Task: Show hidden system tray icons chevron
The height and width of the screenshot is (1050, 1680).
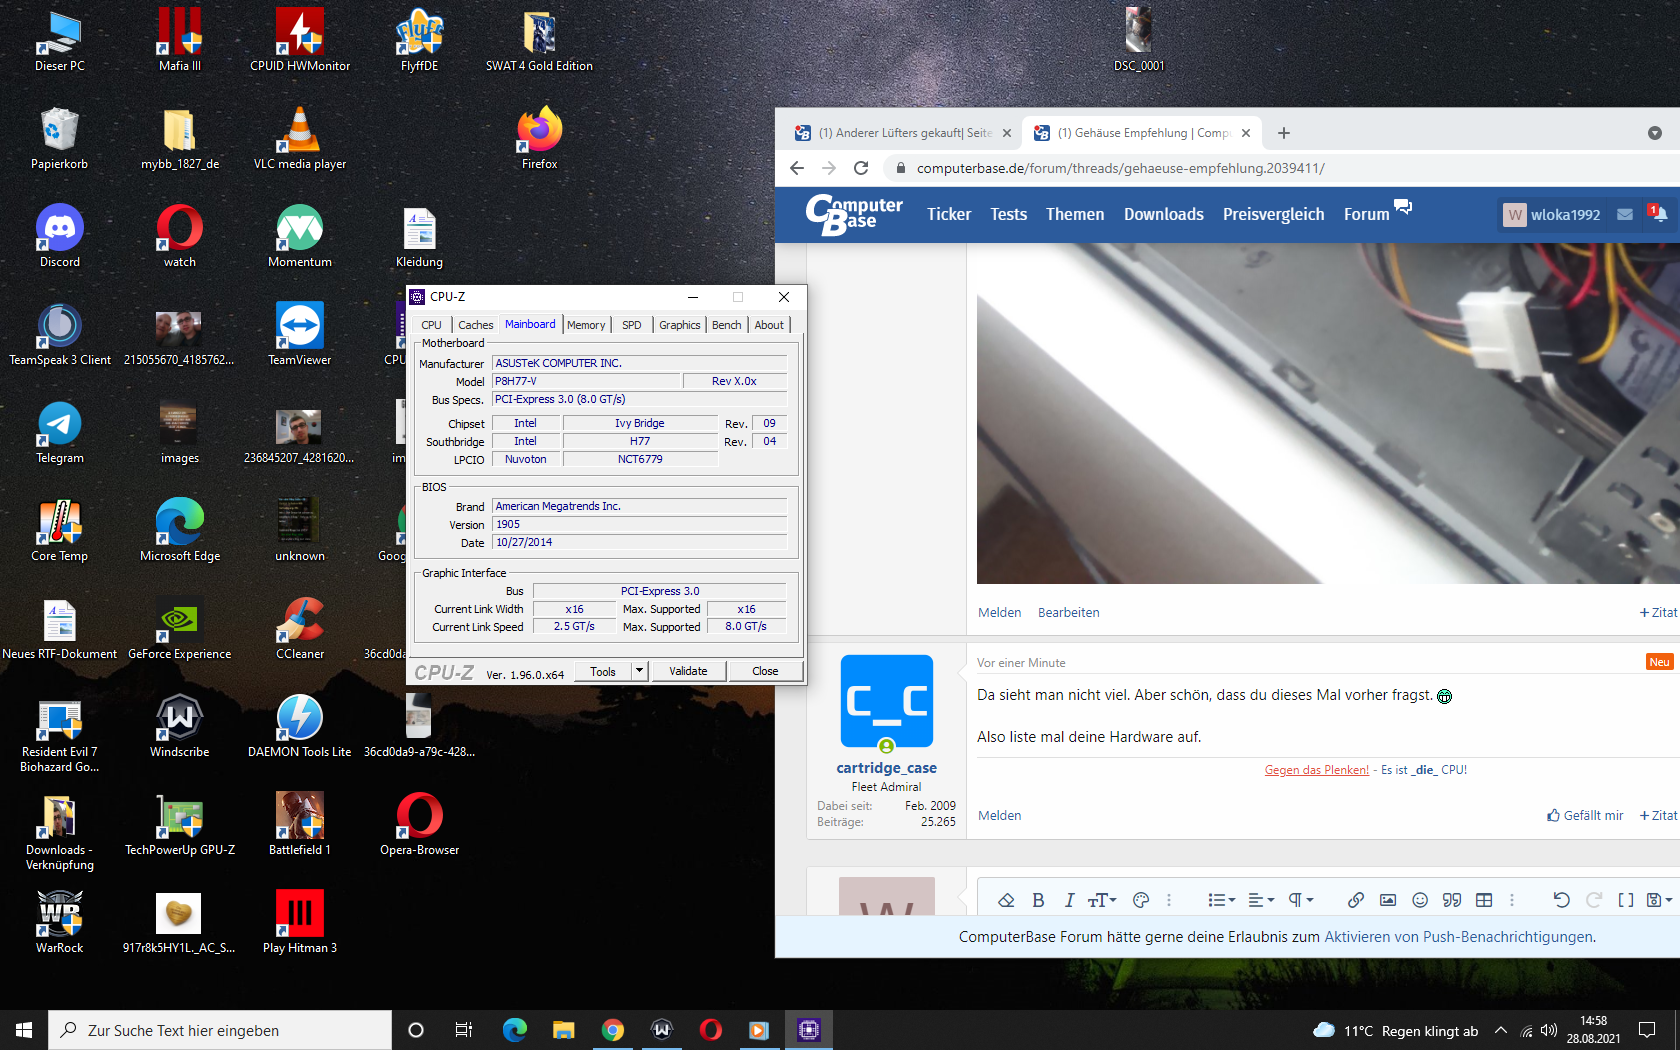Action: pyautogui.click(x=1500, y=1030)
